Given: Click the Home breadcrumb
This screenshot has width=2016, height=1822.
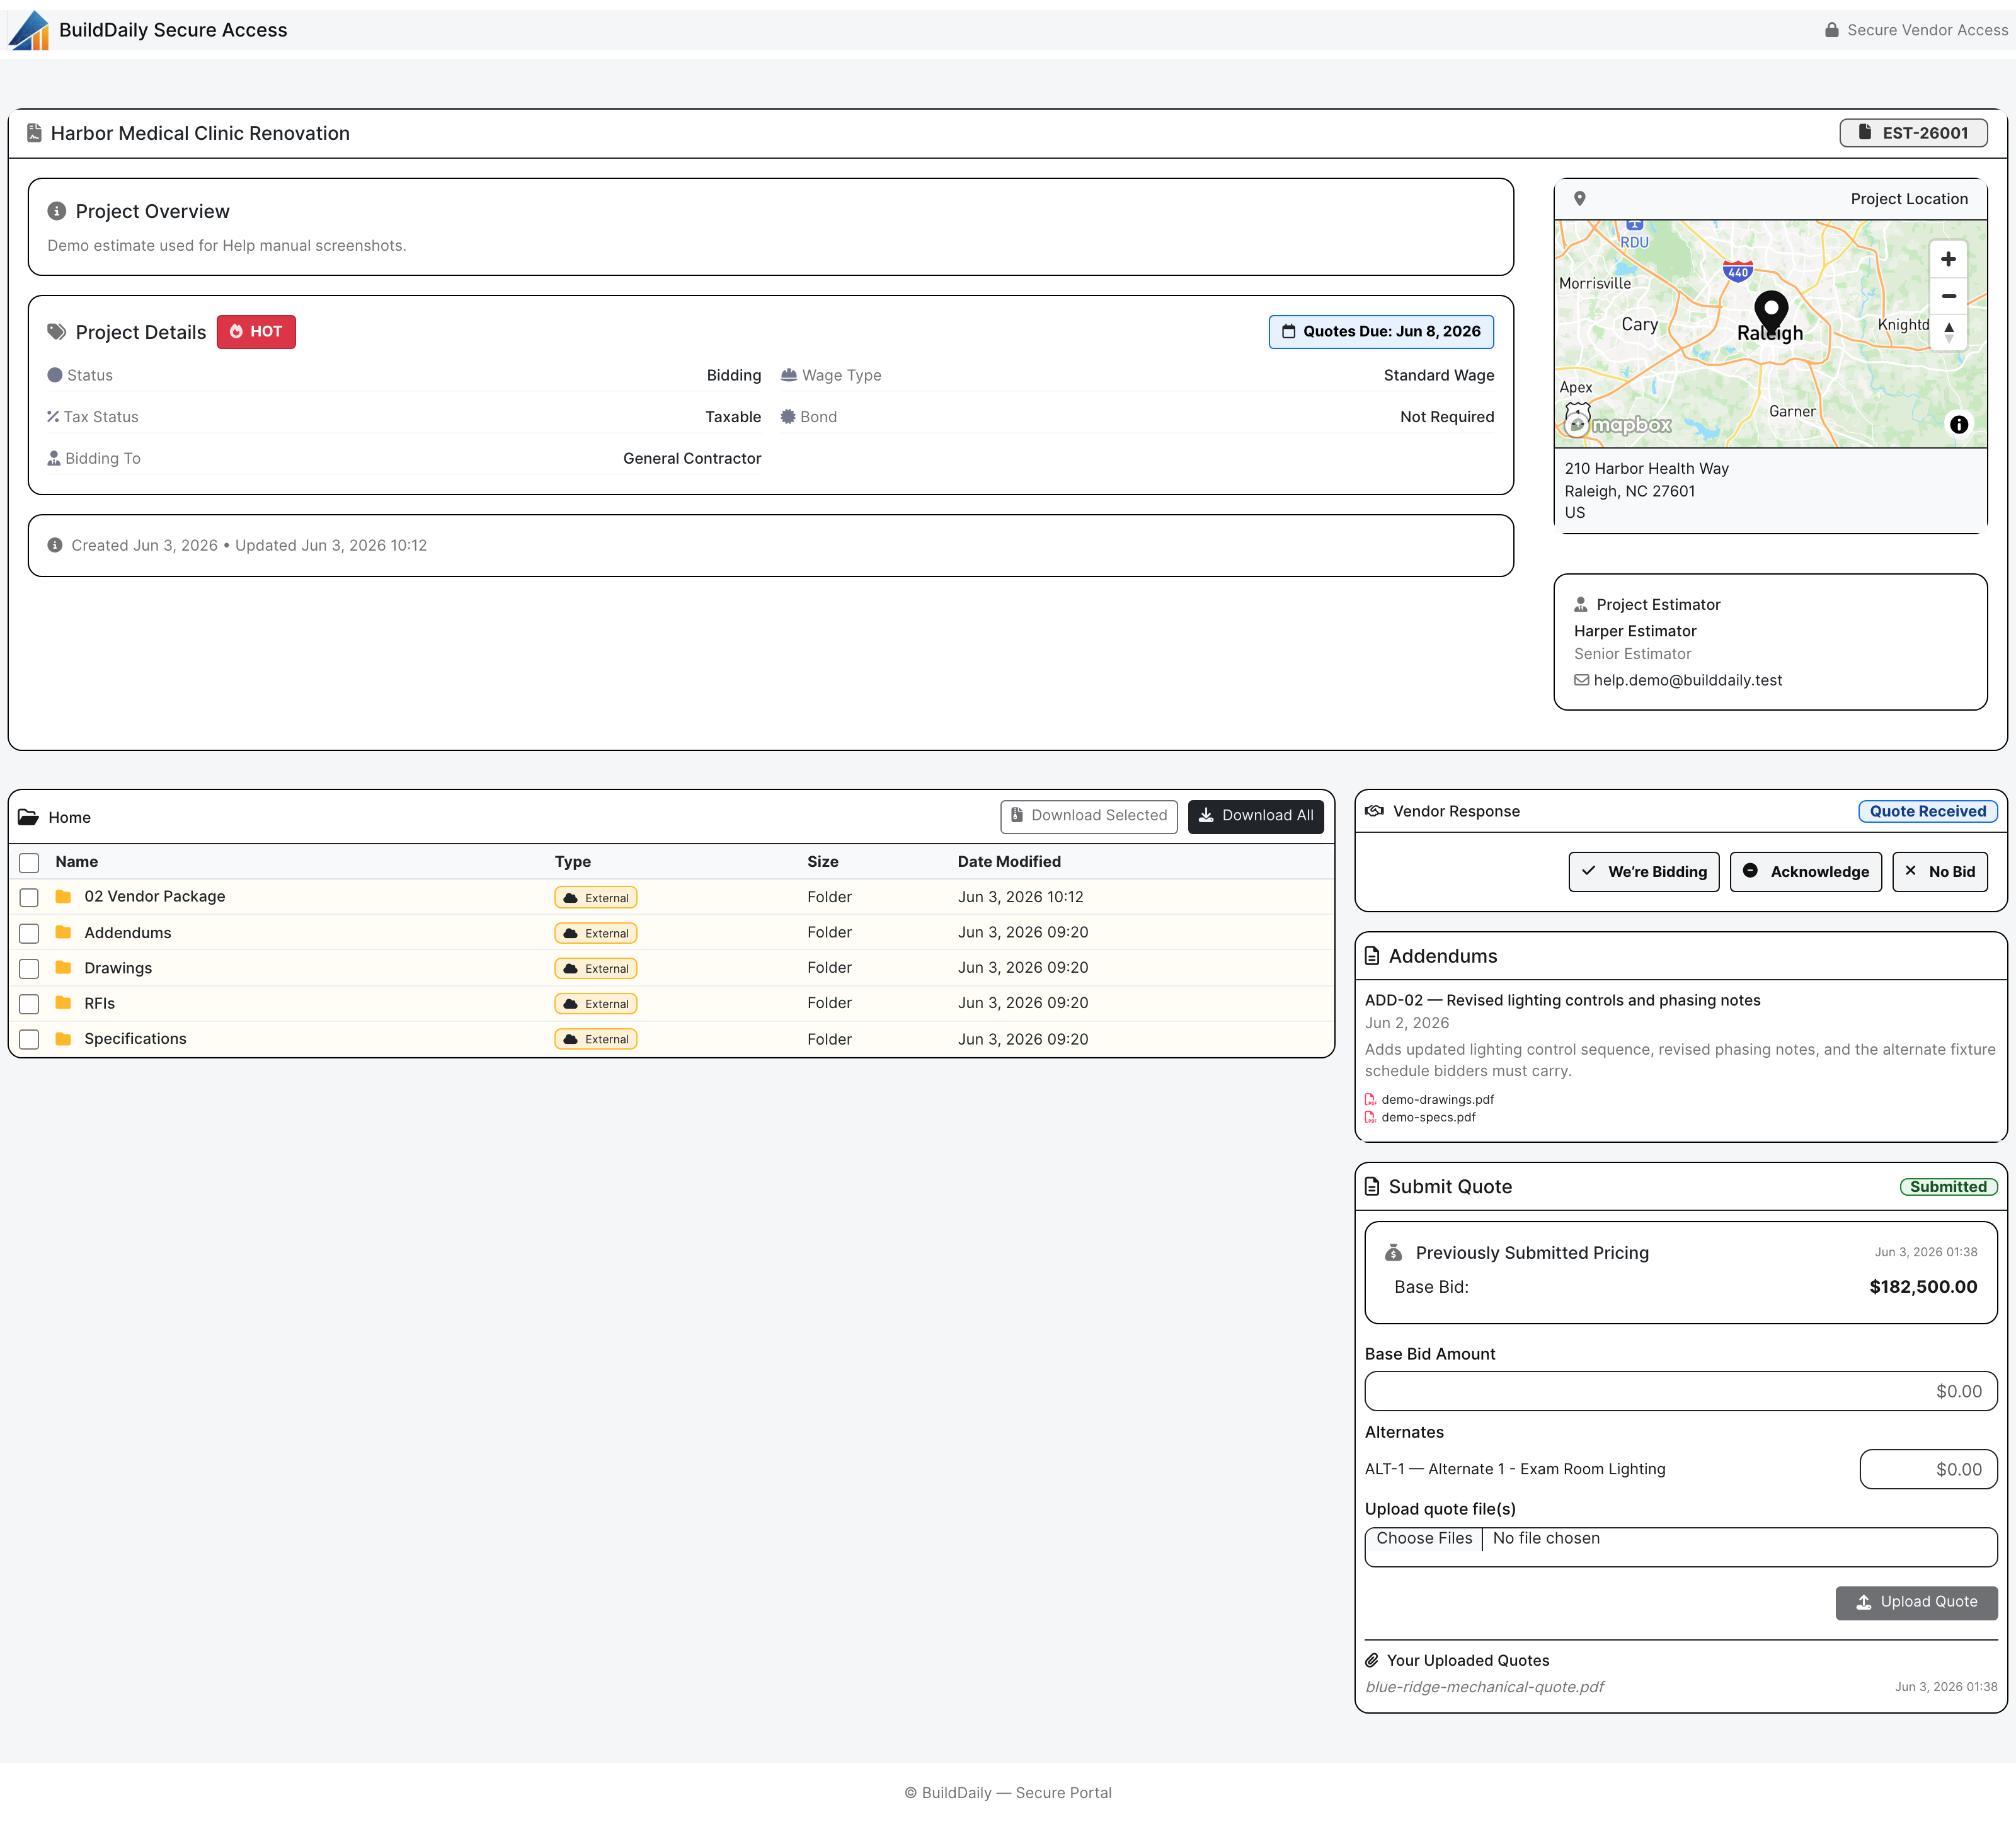Looking at the screenshot, I should coord(69,817).
